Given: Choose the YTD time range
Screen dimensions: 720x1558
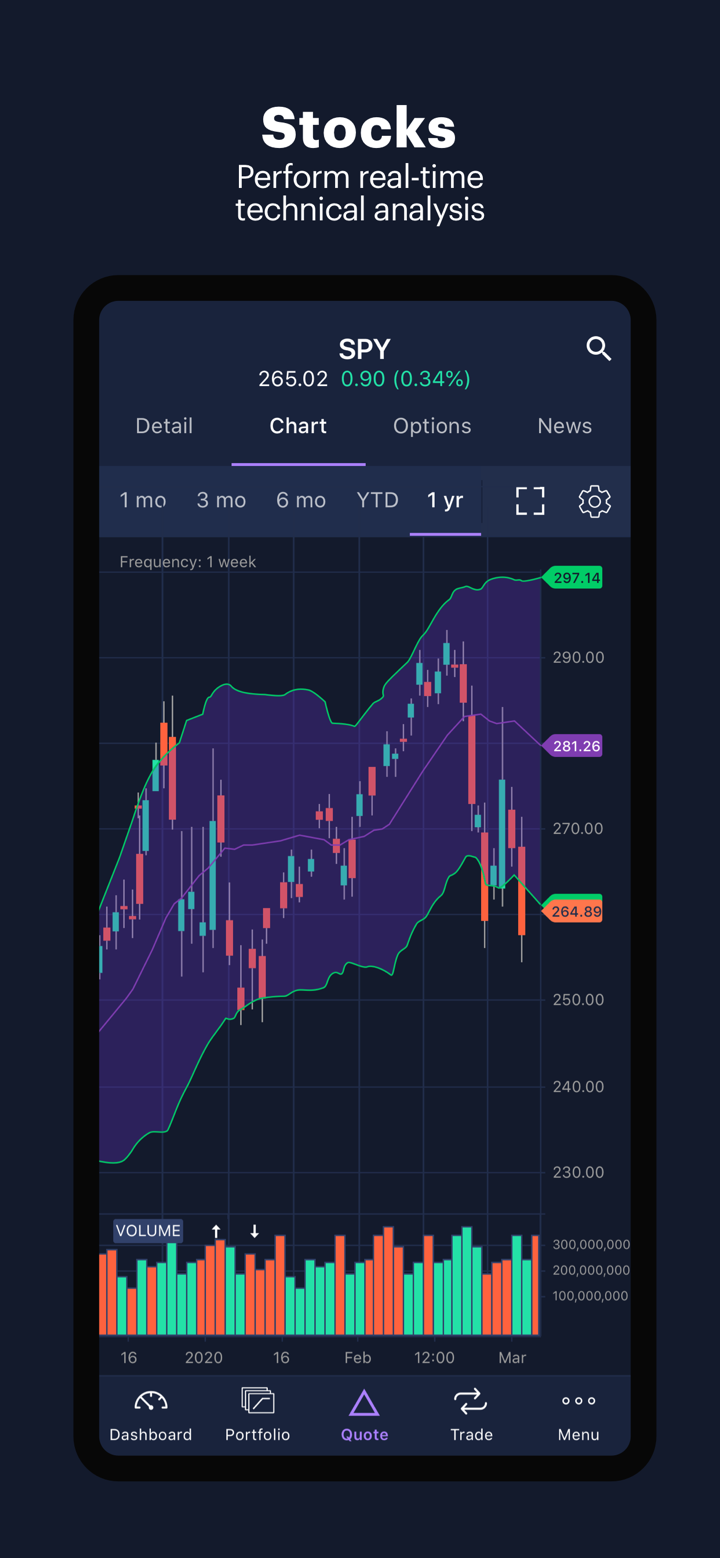Looking at the screenshot, I should (x=378, y=500).
